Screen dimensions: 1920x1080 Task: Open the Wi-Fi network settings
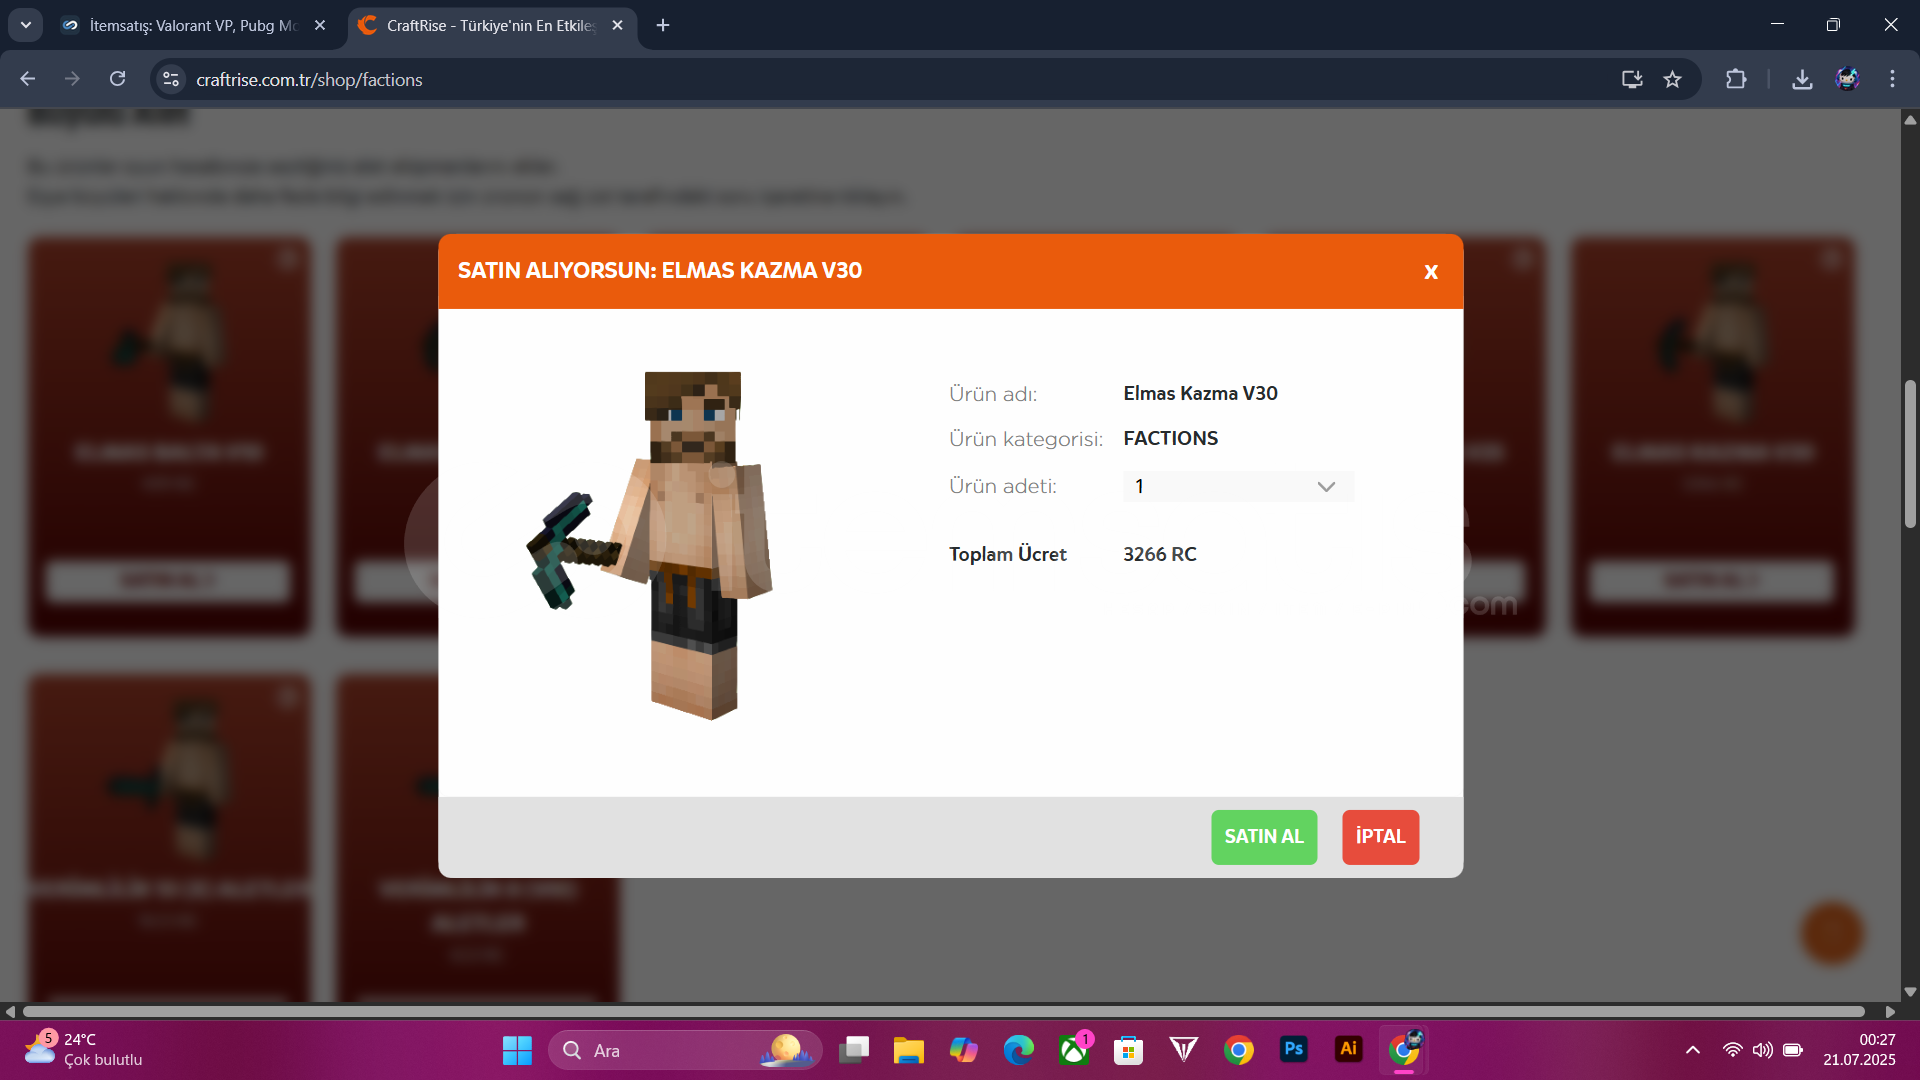[x=1732, y=1050]
